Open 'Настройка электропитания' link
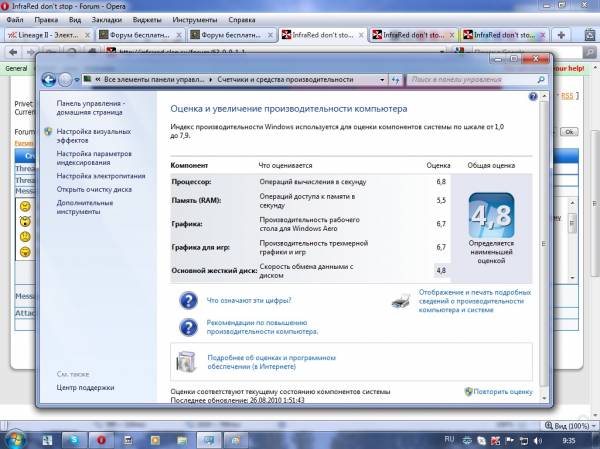 coord(101,176)
